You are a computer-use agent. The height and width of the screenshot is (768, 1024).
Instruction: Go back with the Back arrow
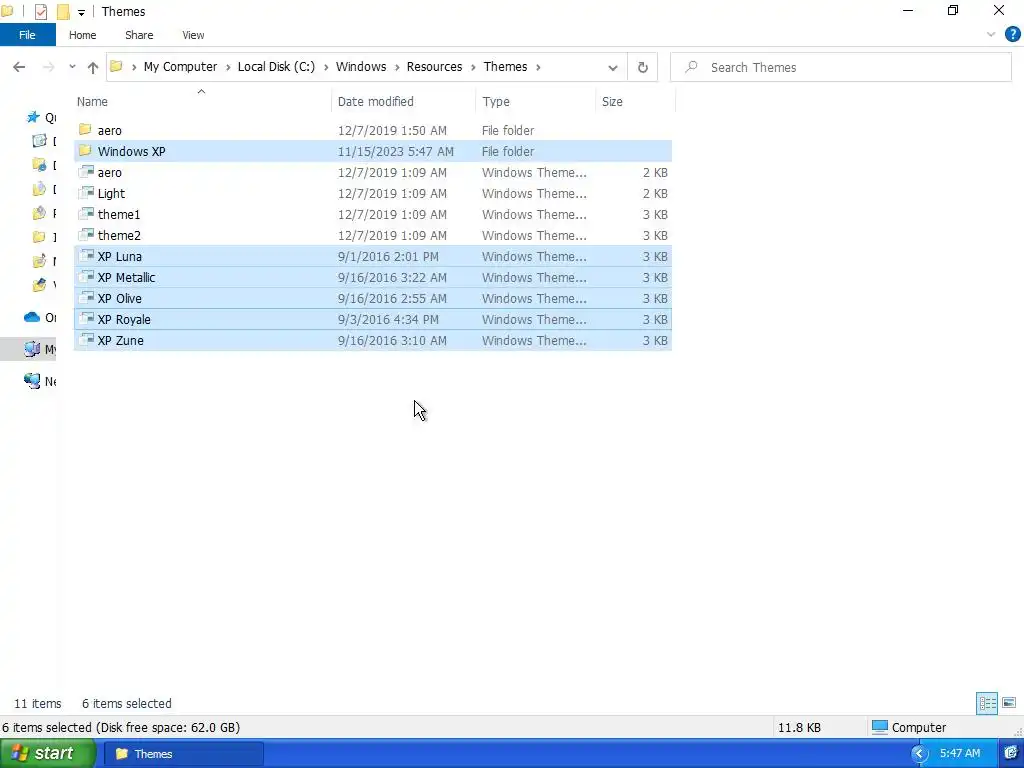(19, 67)
